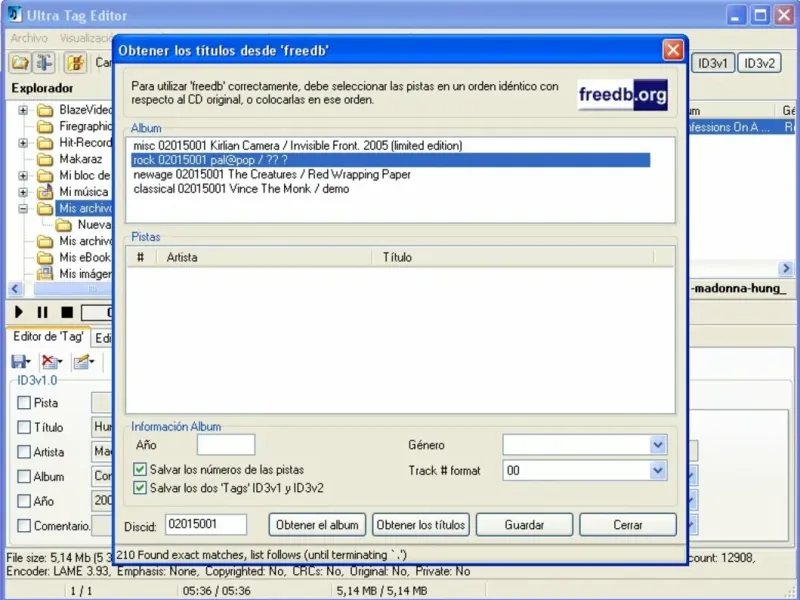Open the Género dropdown

tap(658, 445)
